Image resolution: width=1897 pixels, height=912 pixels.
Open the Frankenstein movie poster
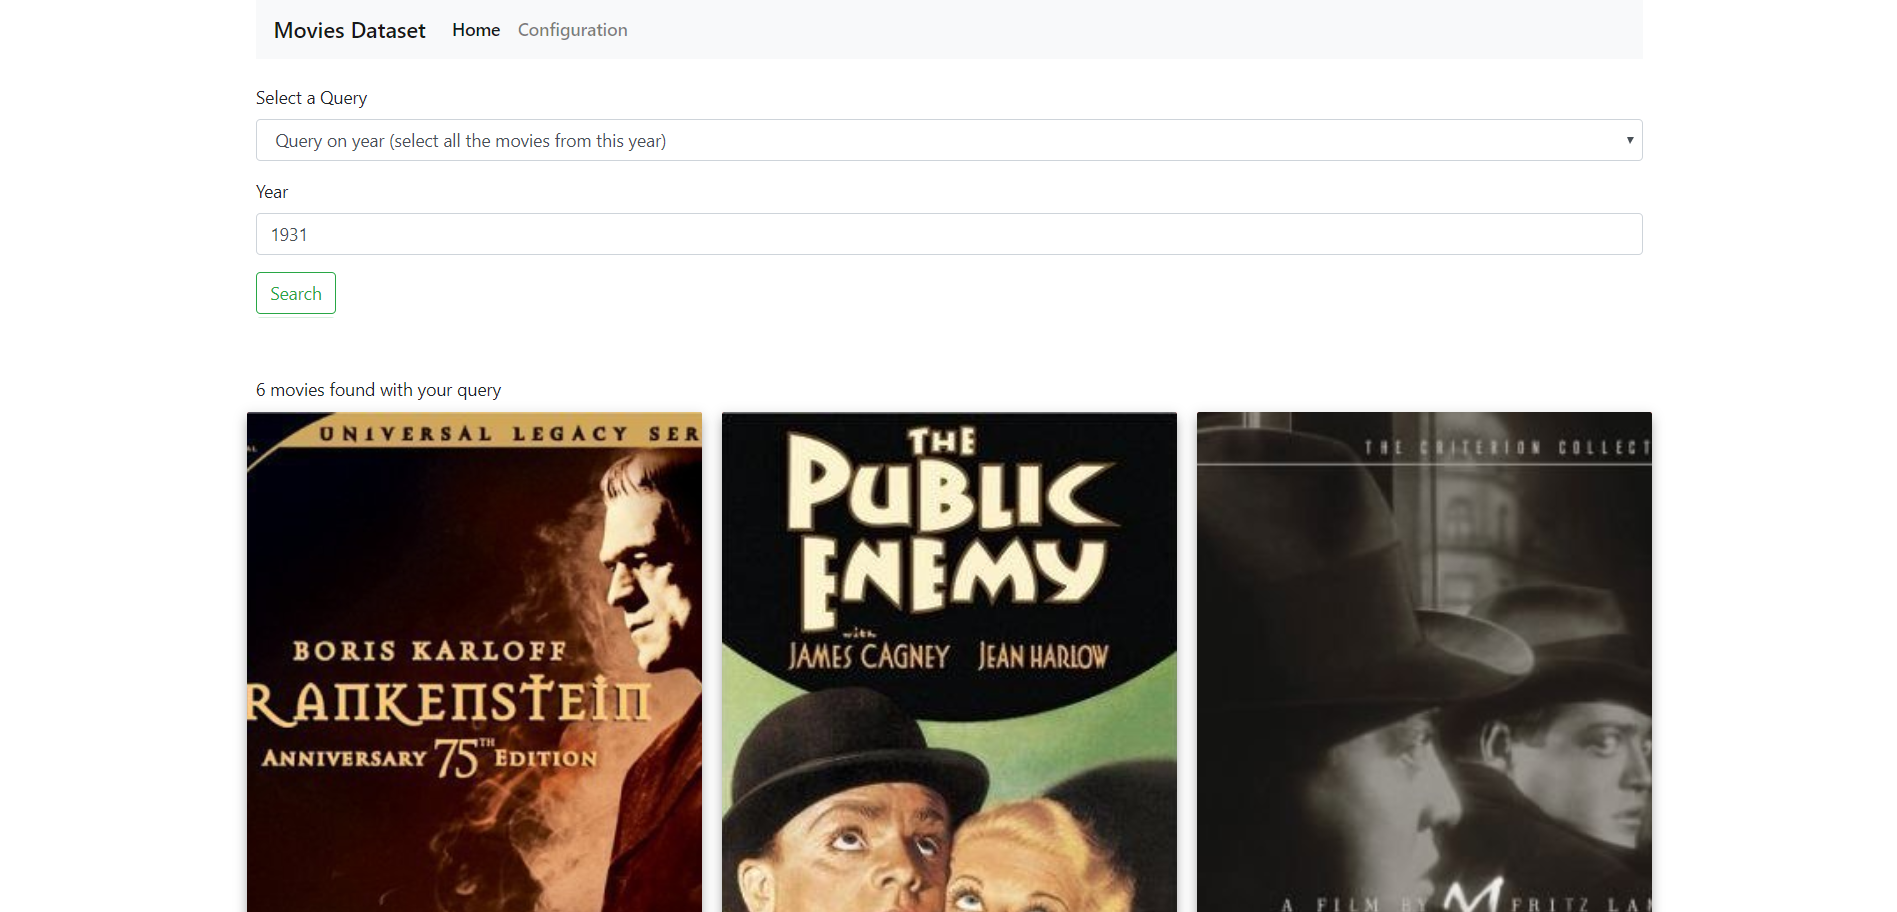(x=474, y=662)
